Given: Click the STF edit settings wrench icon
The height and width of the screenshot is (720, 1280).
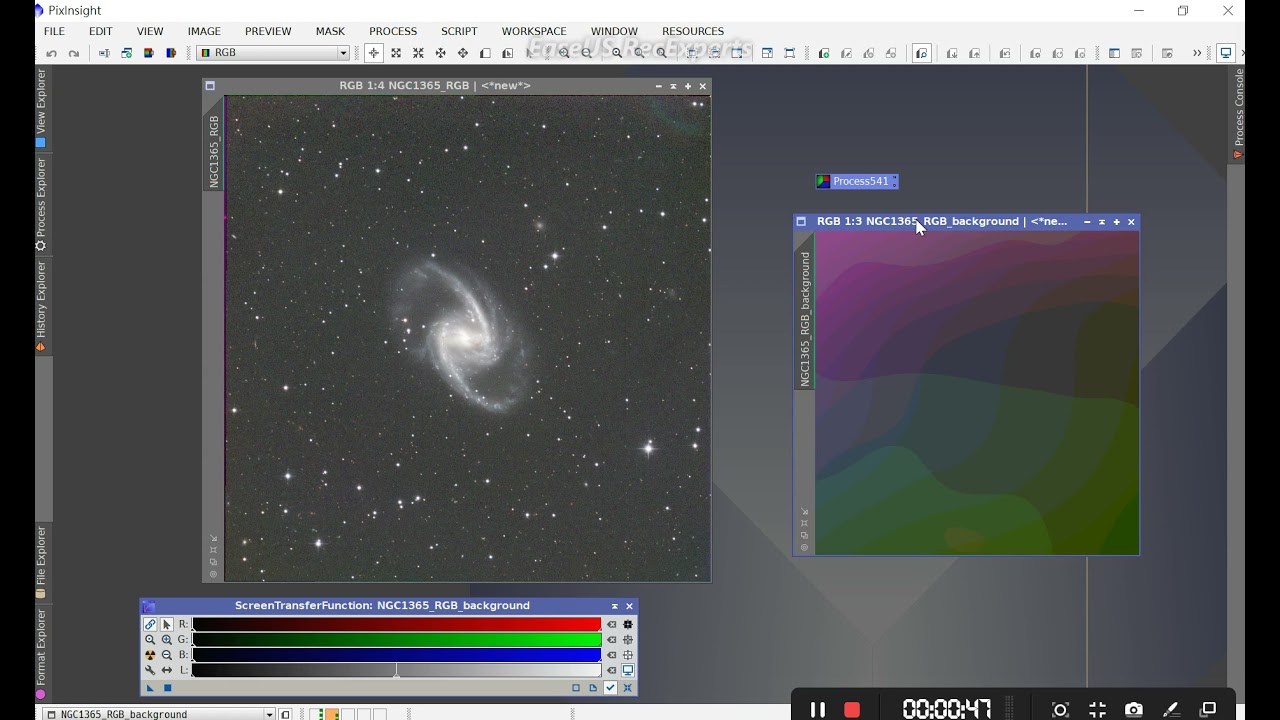Looking at the screenshot, I should (x=150, y=671).
